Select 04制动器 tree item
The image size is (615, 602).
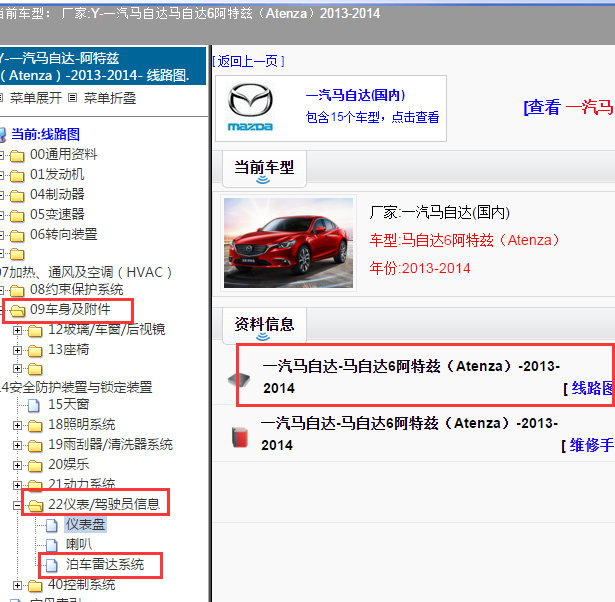[57, 194]
